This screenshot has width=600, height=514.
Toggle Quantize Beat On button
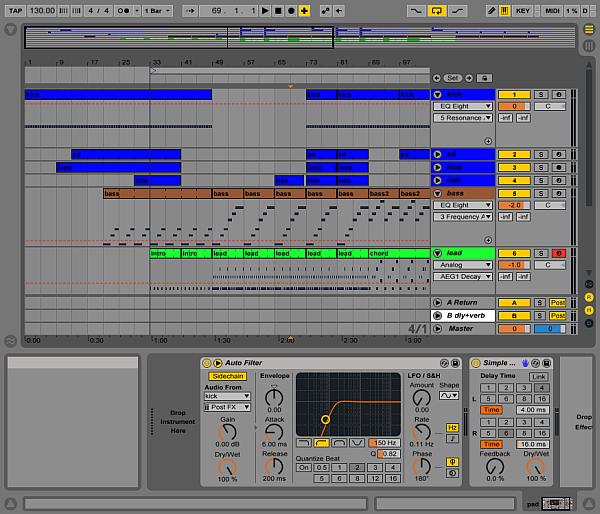[304, 467]
